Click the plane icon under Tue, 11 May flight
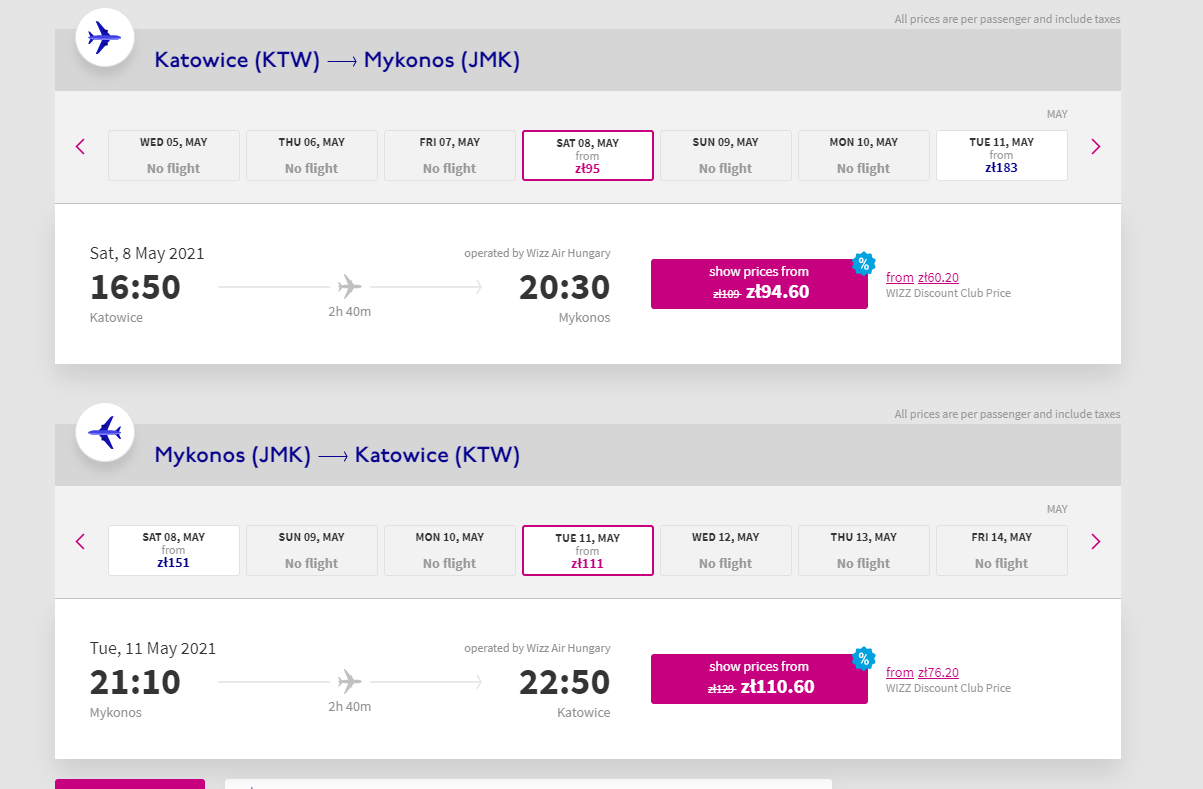This screenshot has width=1203, height=789. 349,682
